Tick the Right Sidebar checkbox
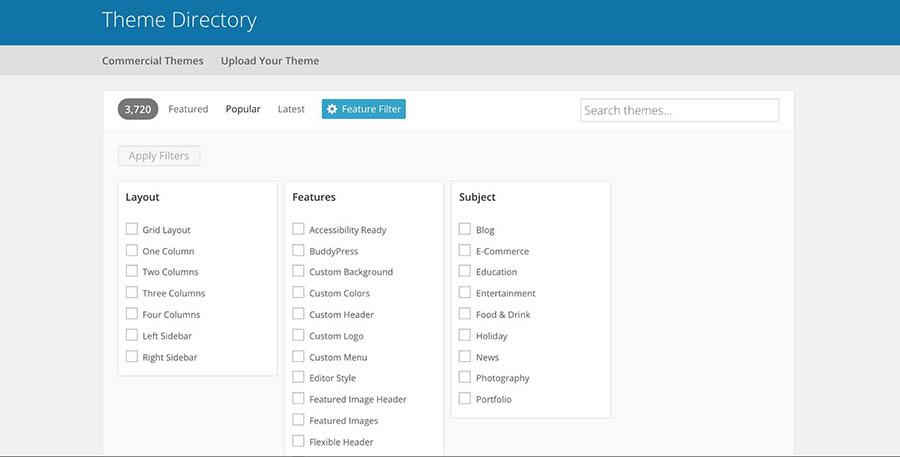 click(x=132, y=357)
